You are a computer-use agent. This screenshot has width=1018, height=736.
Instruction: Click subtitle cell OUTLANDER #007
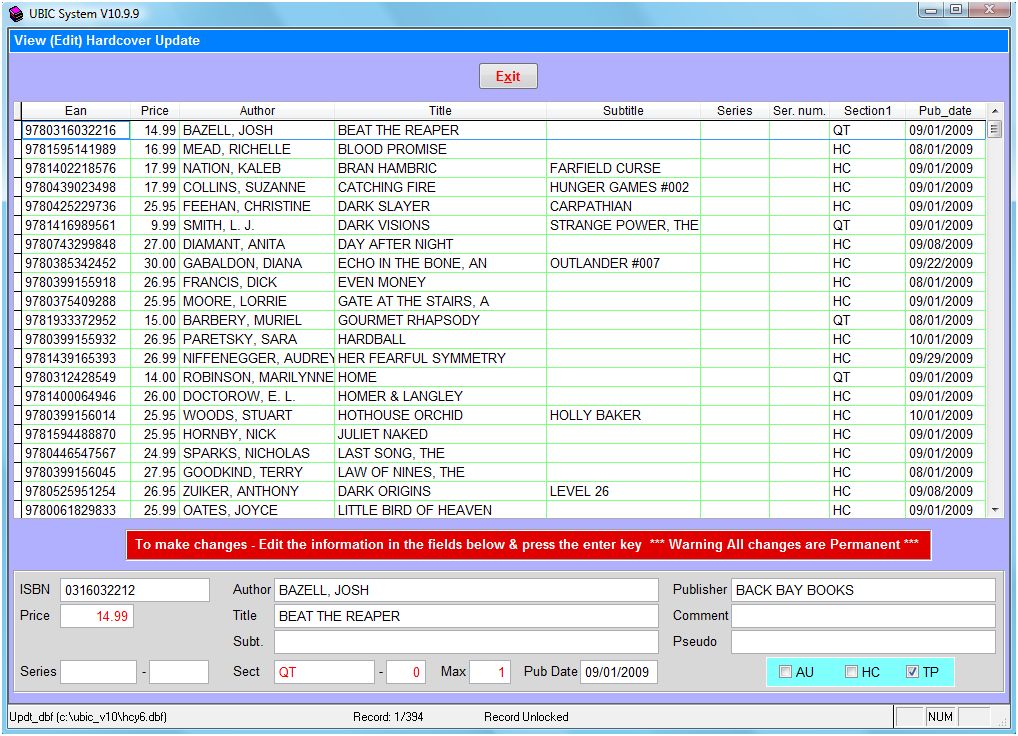(x=623, y=263)
